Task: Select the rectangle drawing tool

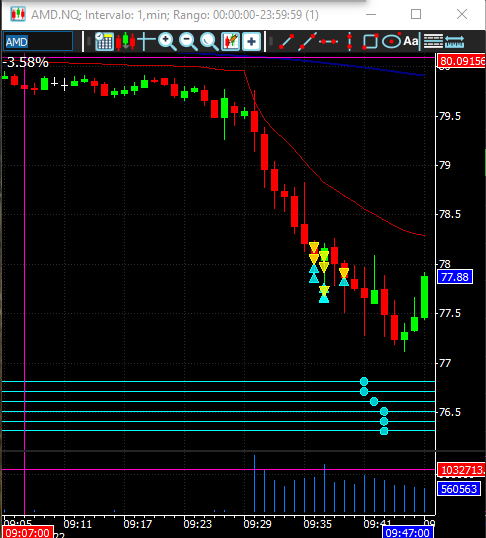Action: (370, 42)
